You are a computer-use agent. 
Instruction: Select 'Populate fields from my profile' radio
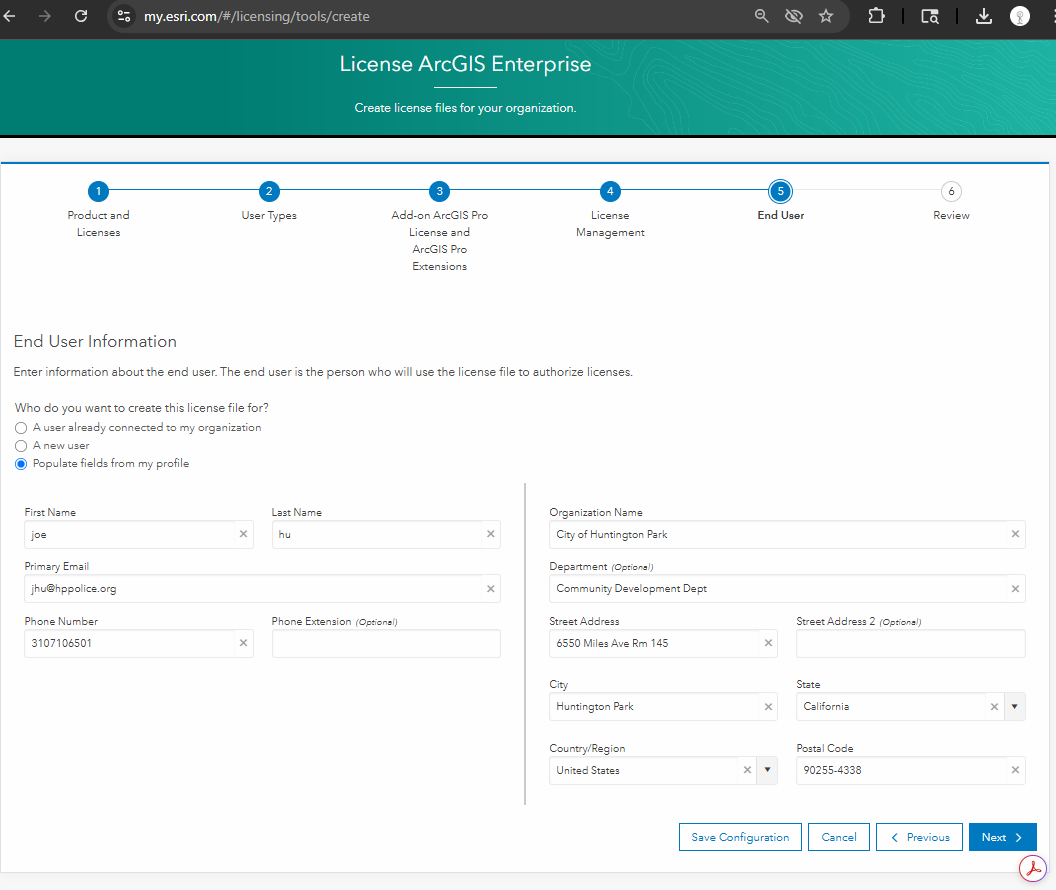[x=21, y=464]
